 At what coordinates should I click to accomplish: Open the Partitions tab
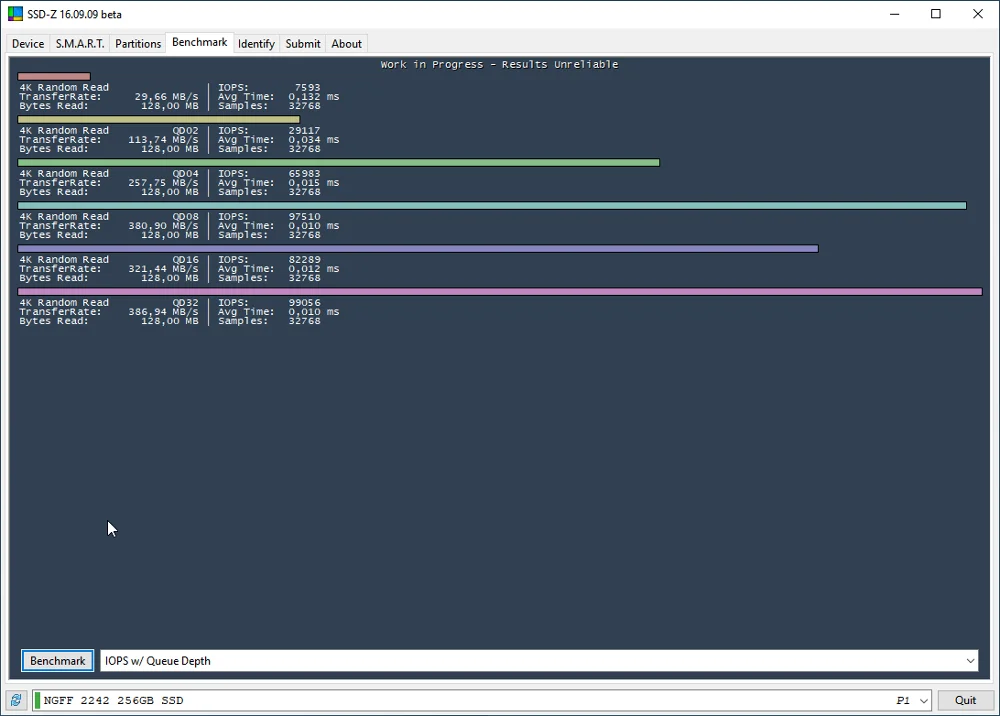pos(138,43)
